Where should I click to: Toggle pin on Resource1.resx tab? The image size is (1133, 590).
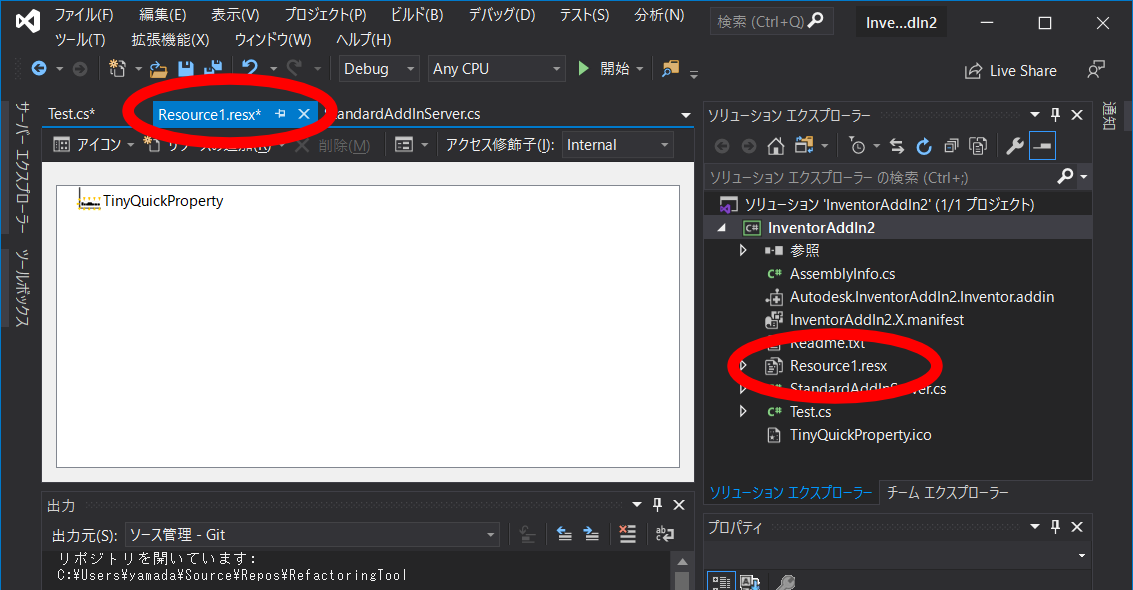[x=280, y=114]
